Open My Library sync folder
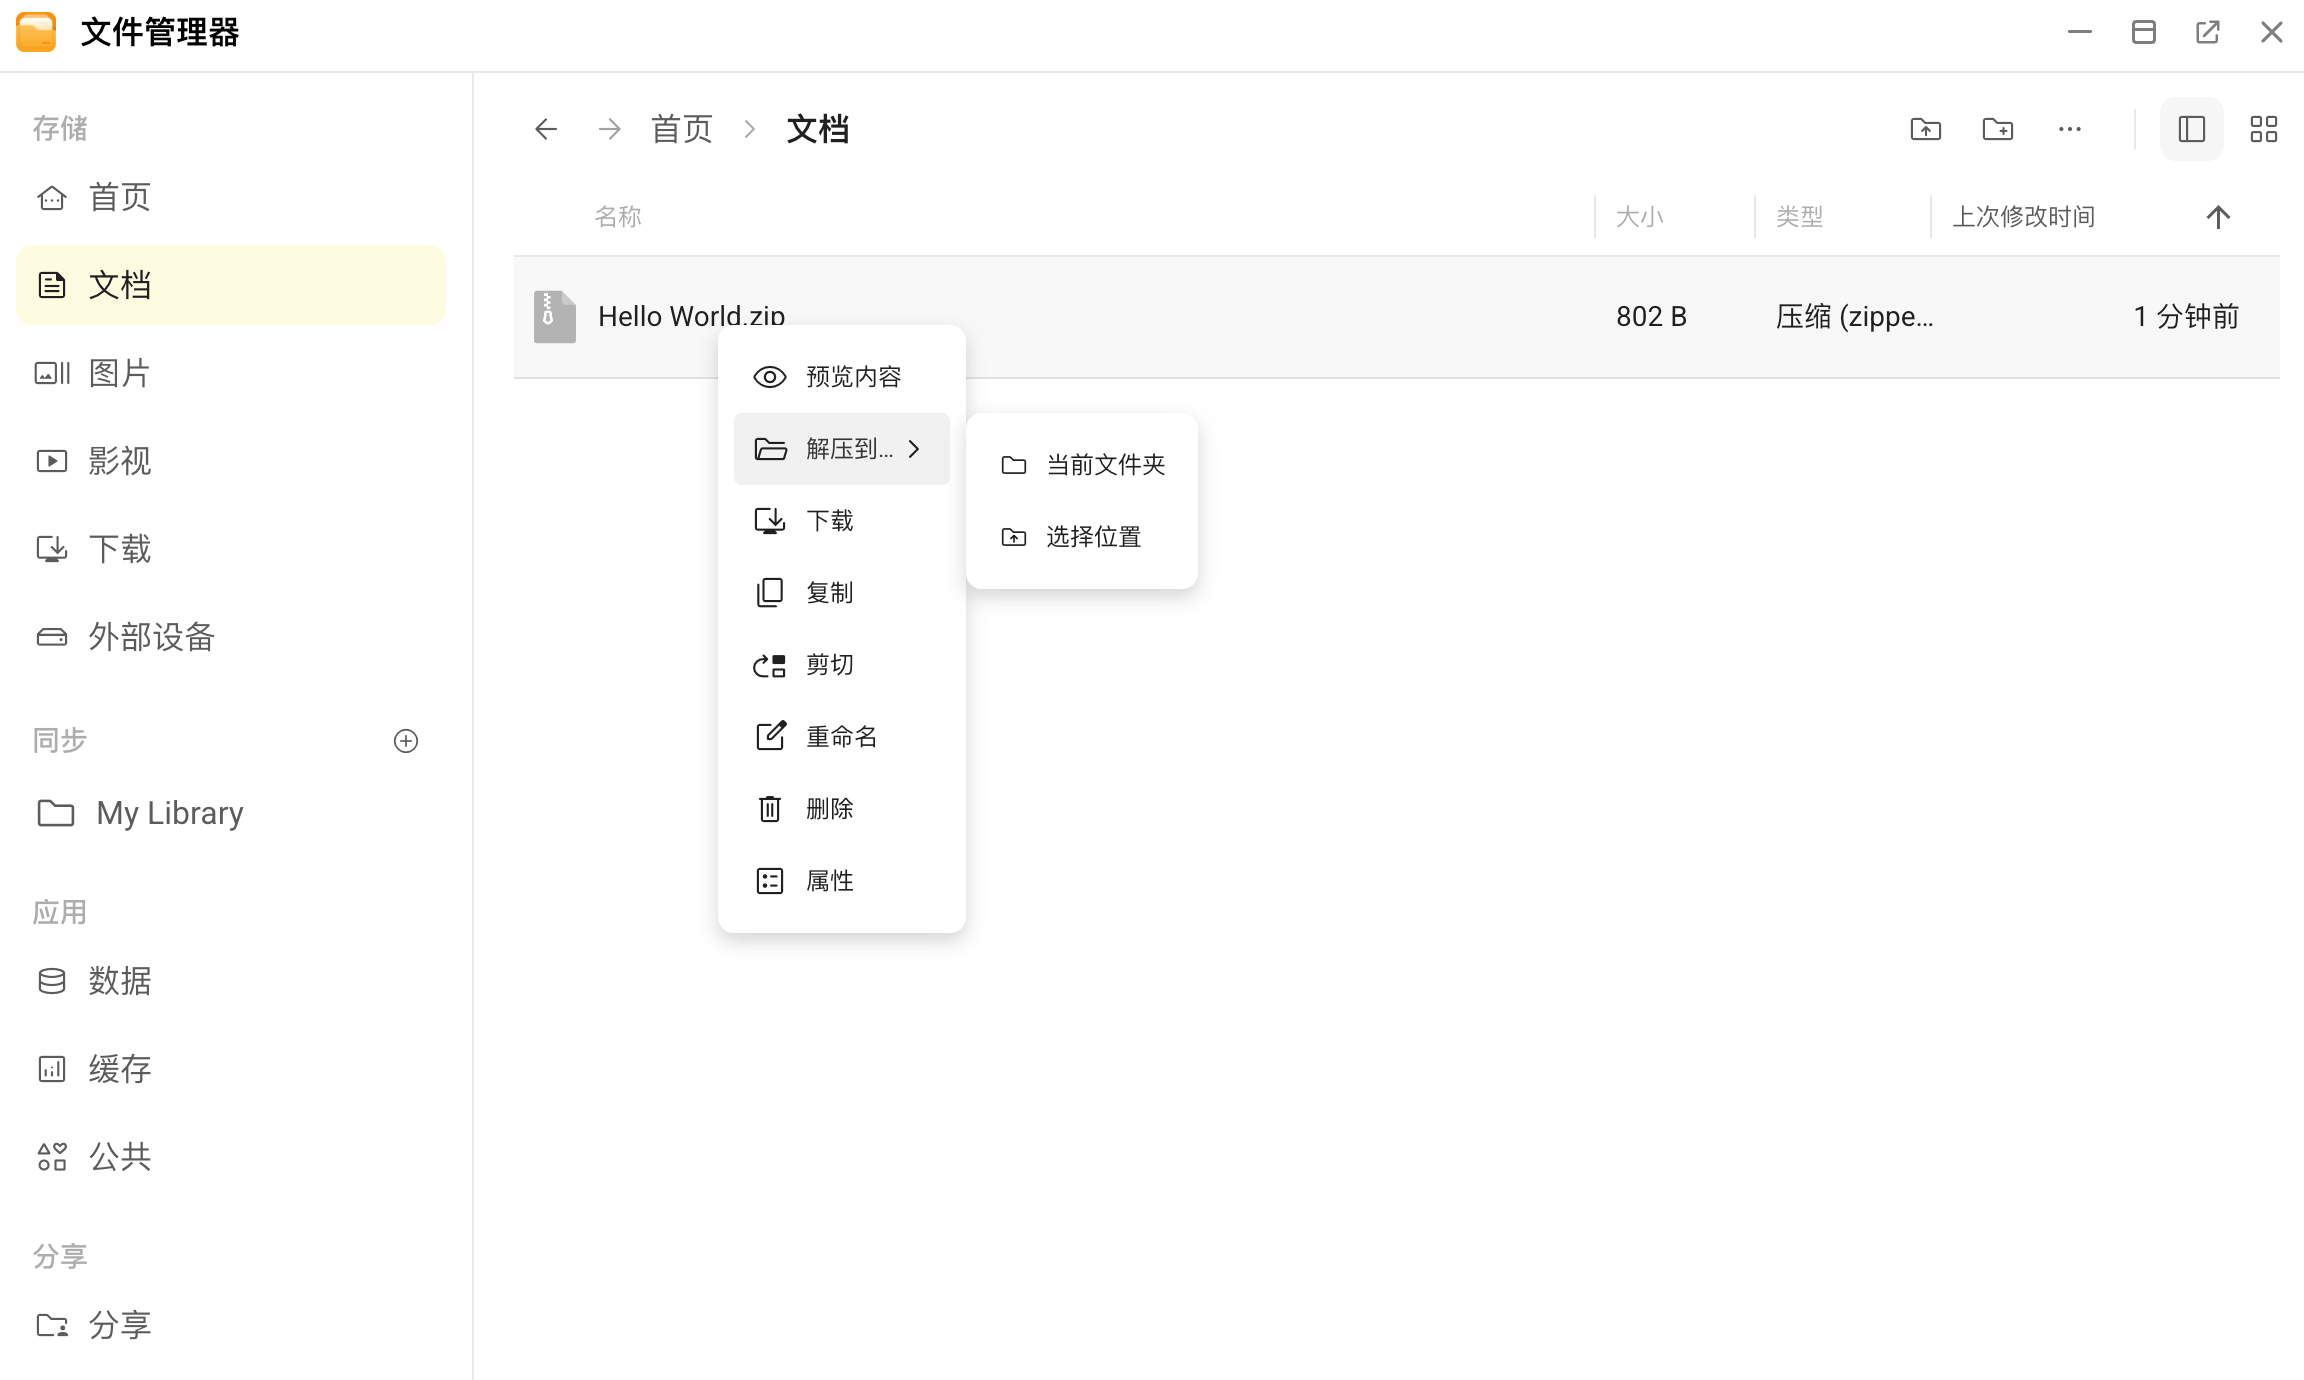Viewport: 2304px width, 1380px height. (x=231, y=813)
